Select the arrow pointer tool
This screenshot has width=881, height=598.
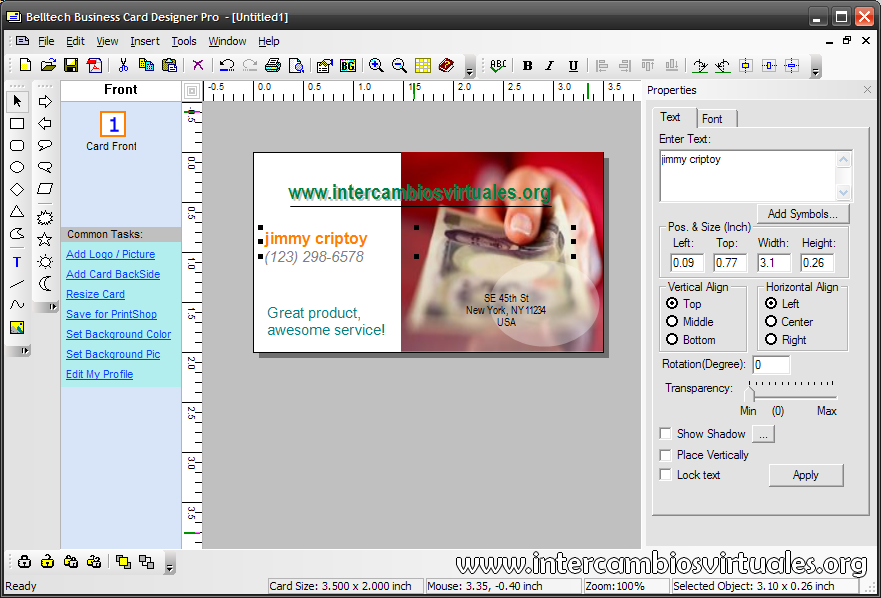(x=17, y=101)
